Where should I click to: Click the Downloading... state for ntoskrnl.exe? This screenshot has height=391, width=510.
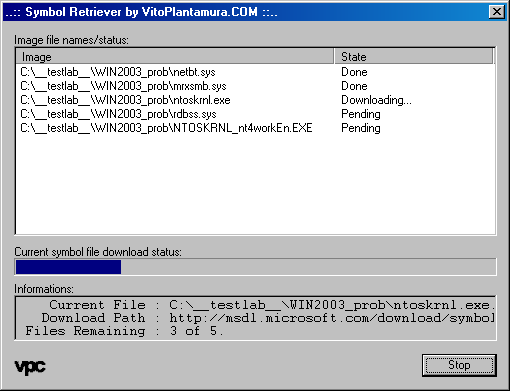click(376, 100)
